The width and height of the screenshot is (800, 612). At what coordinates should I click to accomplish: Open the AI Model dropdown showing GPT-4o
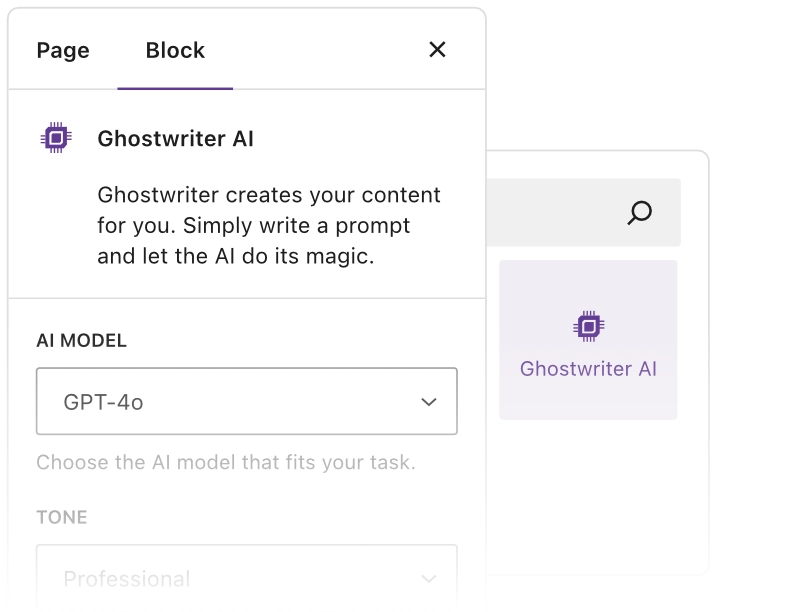(x=246, y=401)
